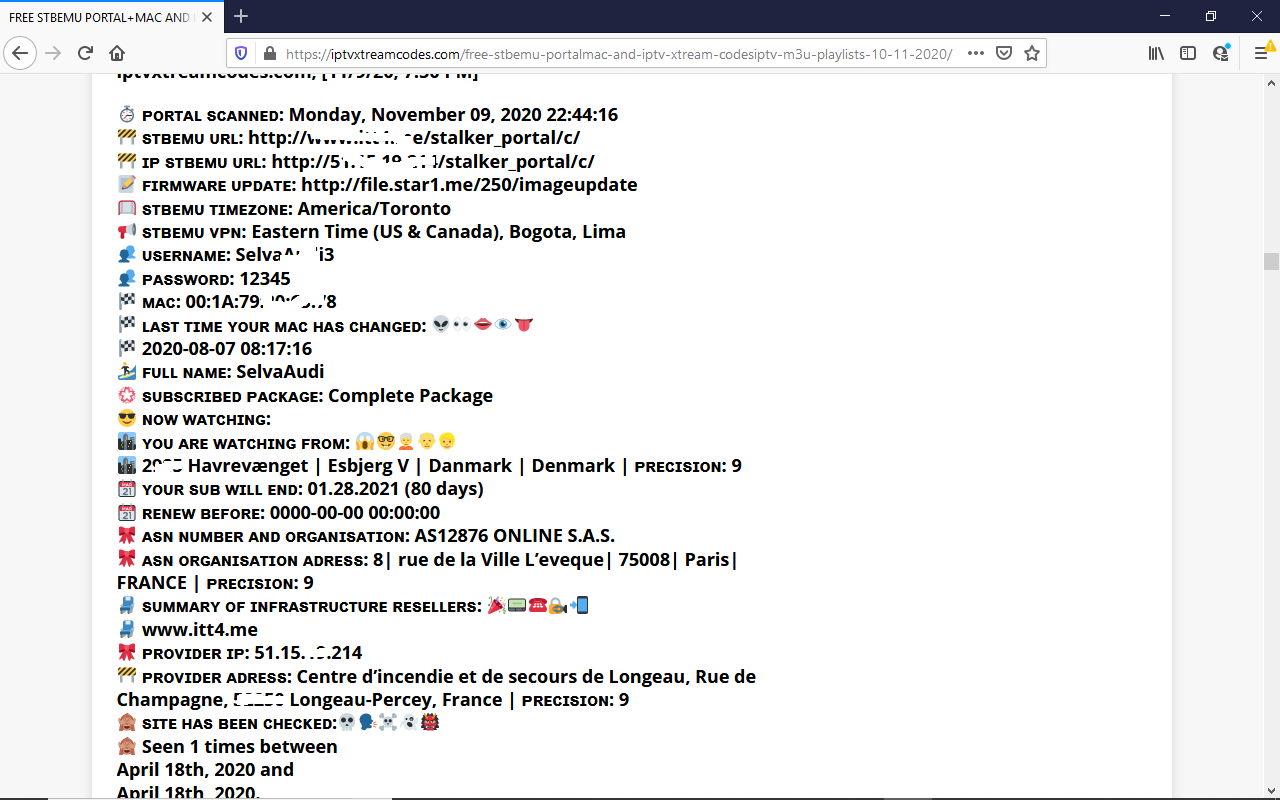Click the text America/Toronto

[374, 209]
